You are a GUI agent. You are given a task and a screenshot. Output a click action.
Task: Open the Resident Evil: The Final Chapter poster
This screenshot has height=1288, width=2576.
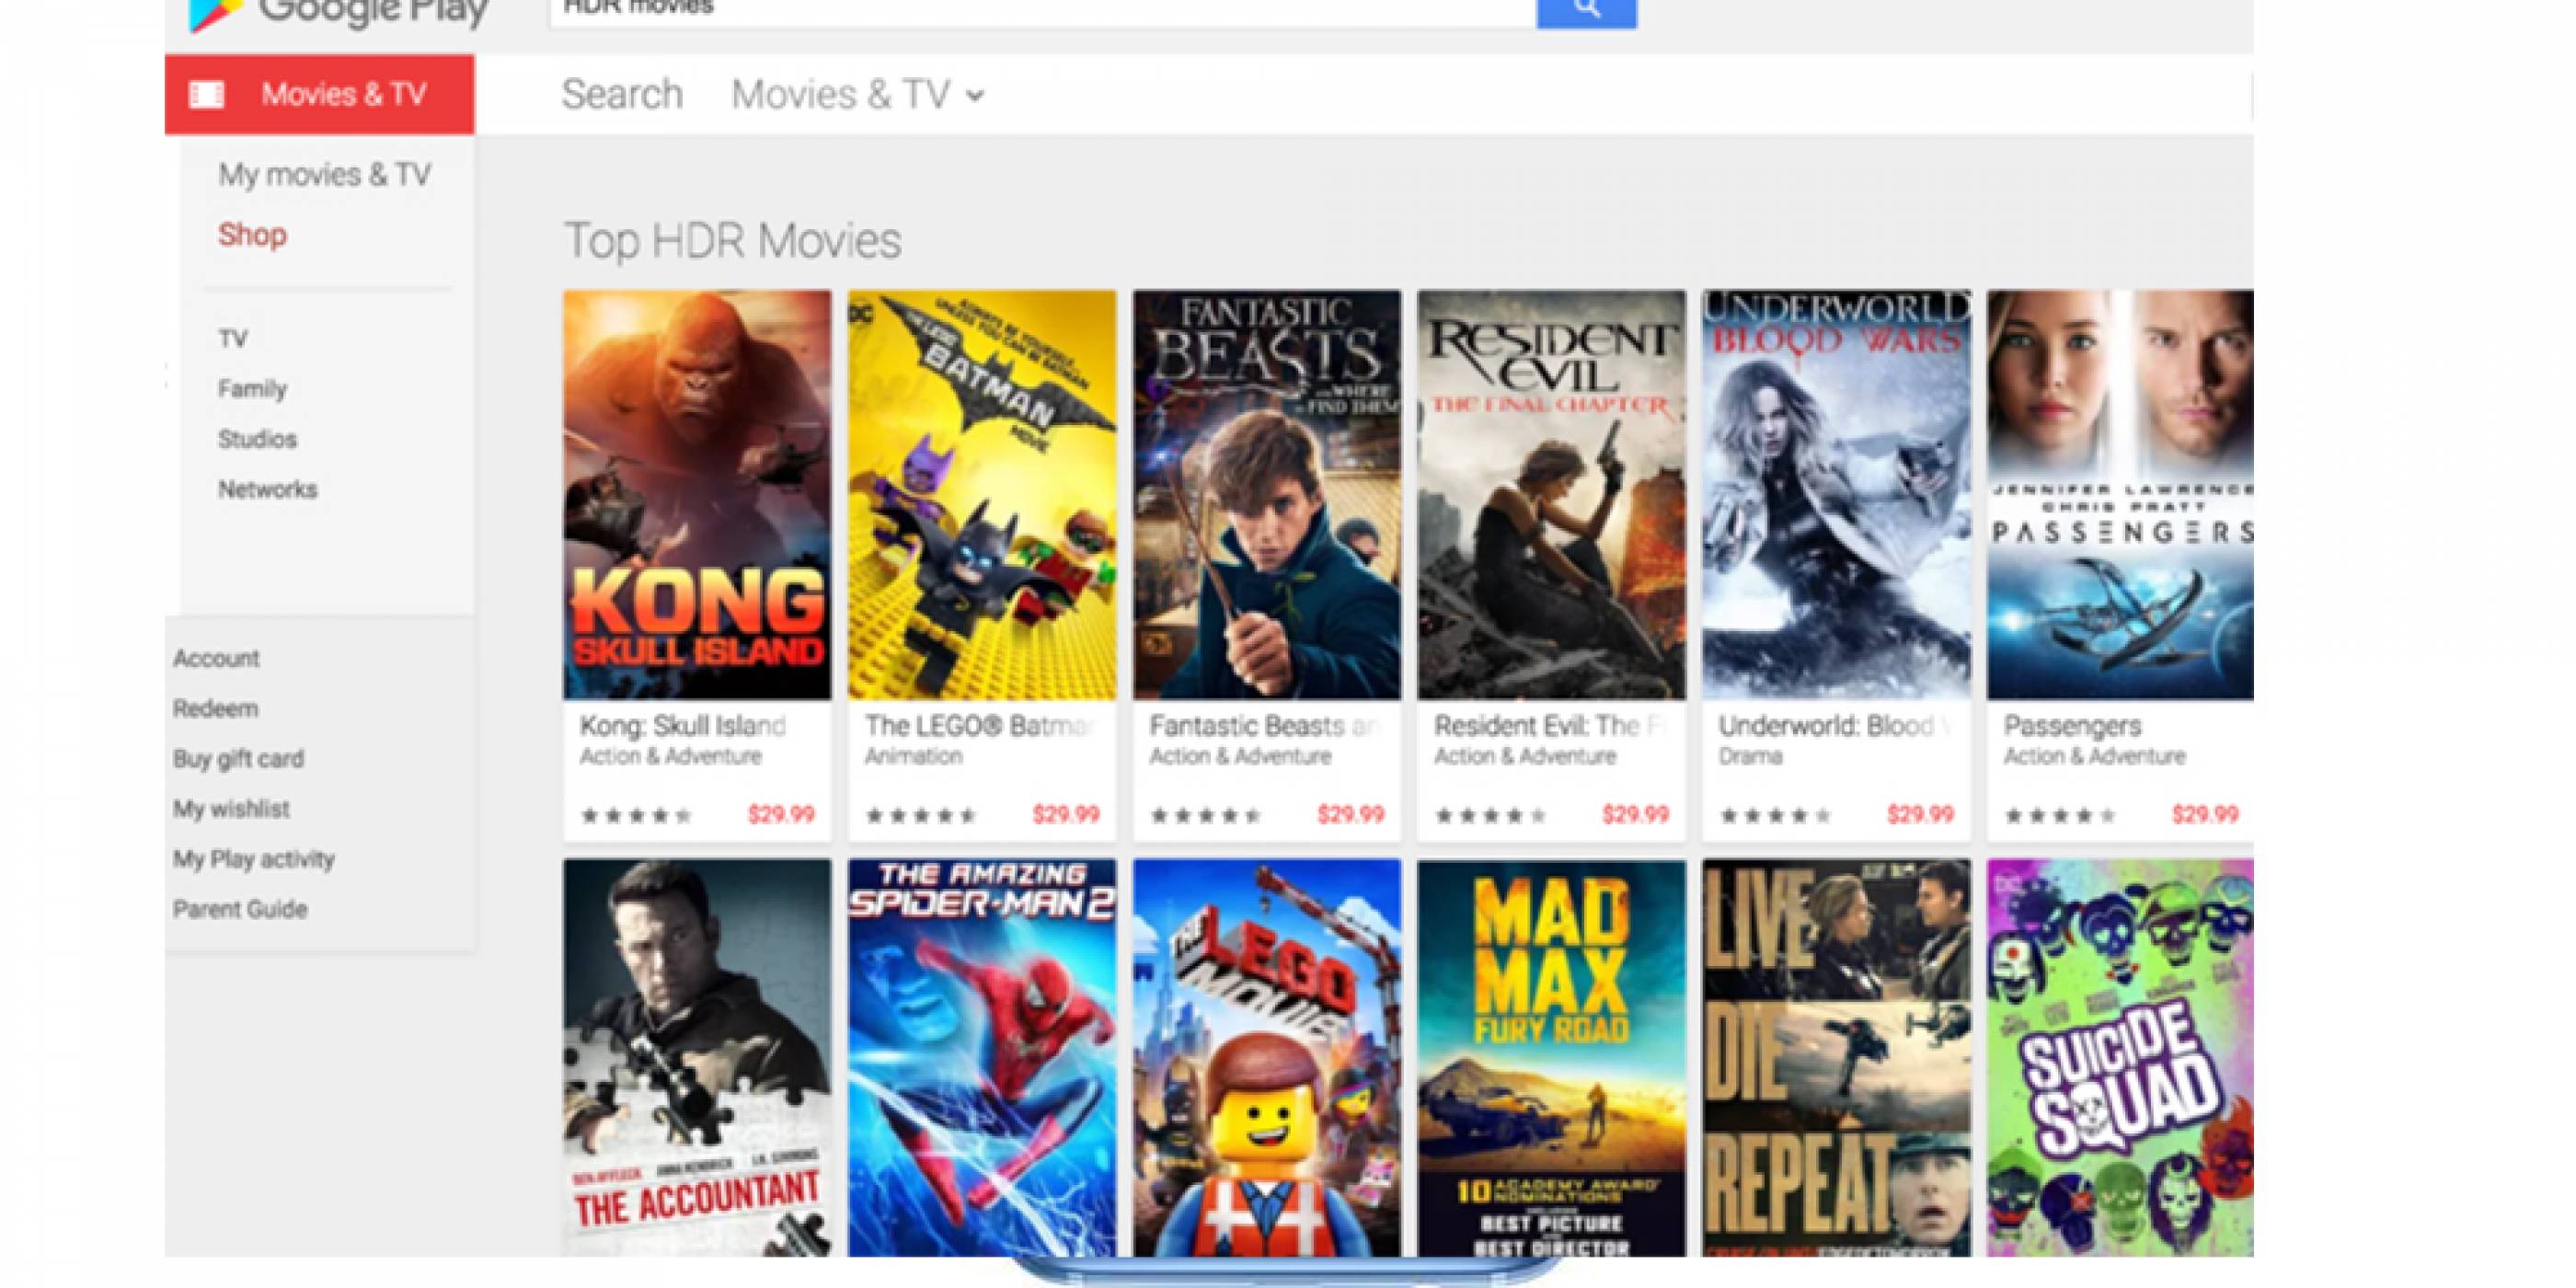1551,495
